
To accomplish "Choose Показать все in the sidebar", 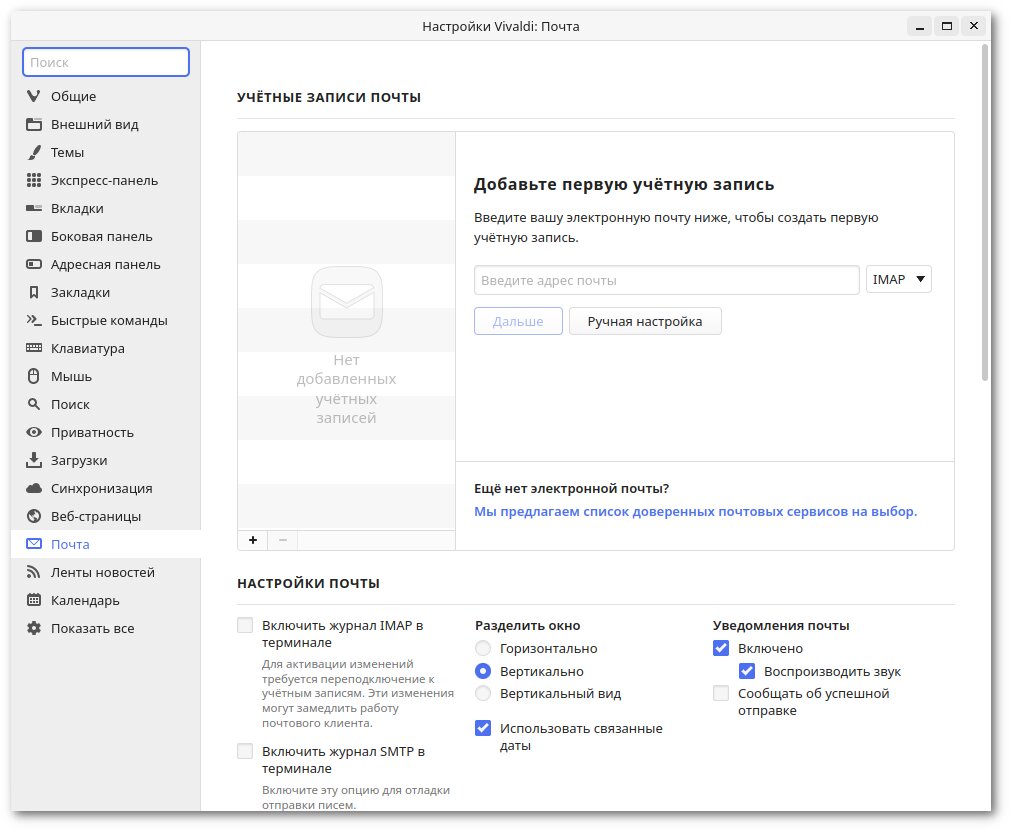I will [106, 628].
